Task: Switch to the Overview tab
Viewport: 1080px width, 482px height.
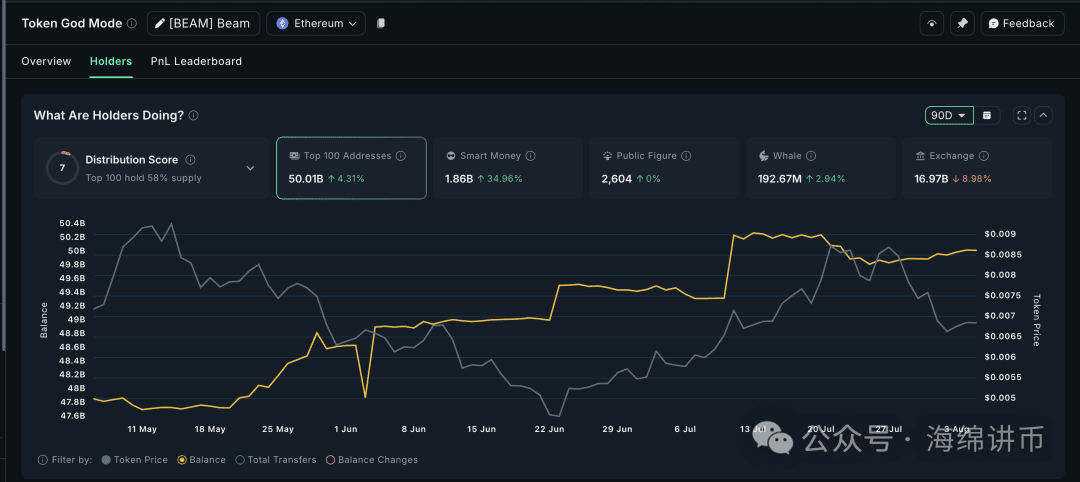Action: pos(46,61)
